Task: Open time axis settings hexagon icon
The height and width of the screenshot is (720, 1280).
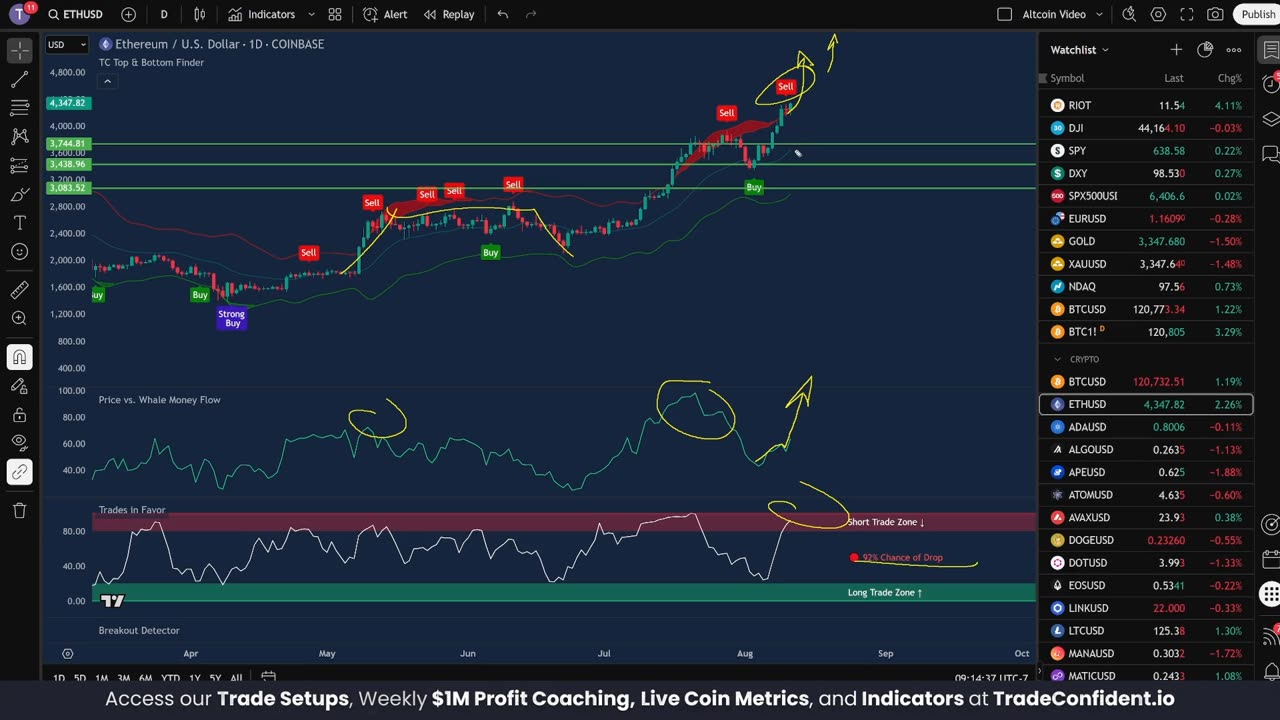Action: point(67,654)
